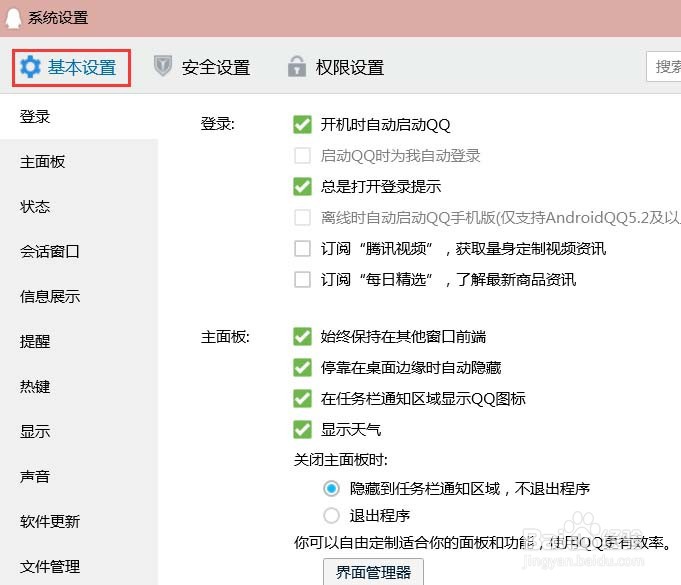Enable 订阅每日精选 subscription checkbox
This screenshot has height=585, width=681.
302,280
